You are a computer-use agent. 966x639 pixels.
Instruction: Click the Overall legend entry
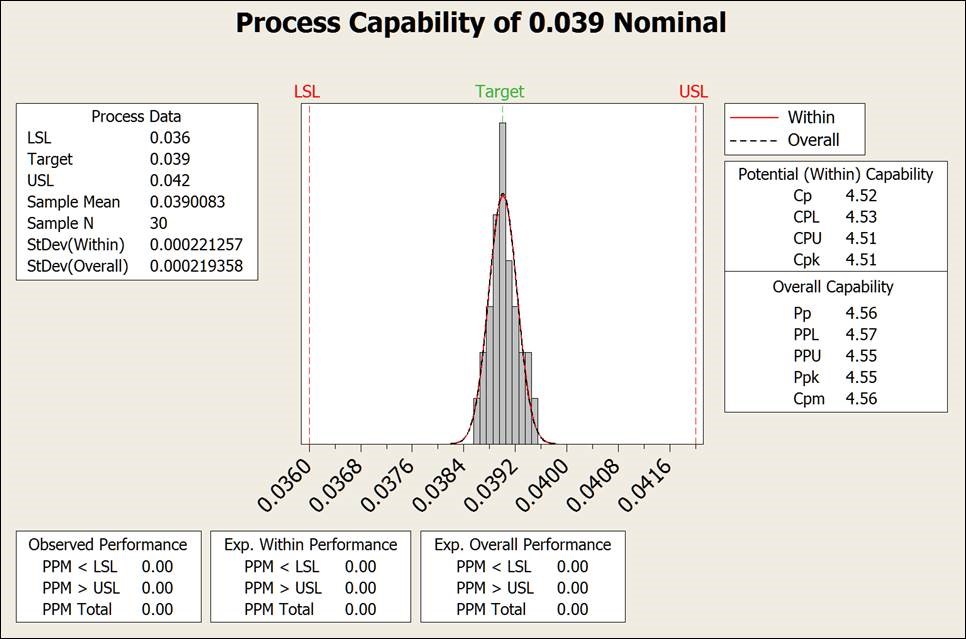click(x=813, y=140)
